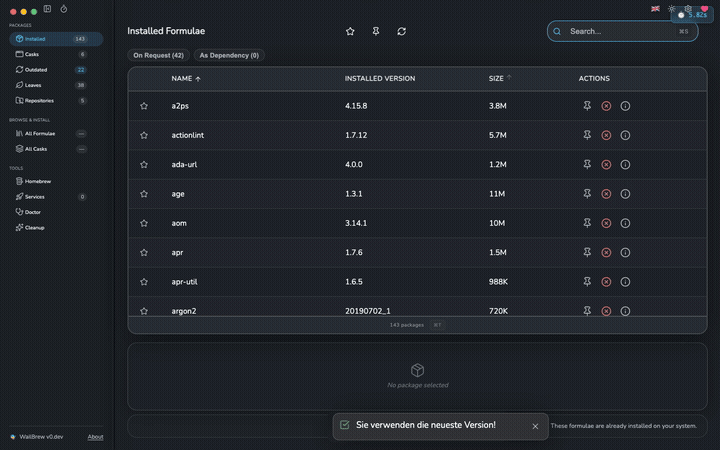720x450 pixels.
Task: Favorite actionlint with its star
Action: pyautogui.click(x=144, y=135)
